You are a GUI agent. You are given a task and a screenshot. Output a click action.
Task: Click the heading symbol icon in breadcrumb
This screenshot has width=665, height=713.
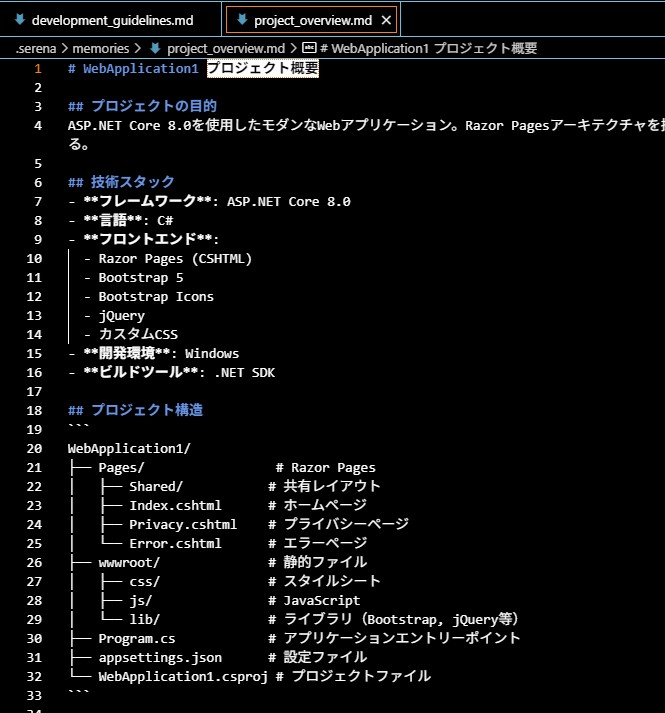point(309,47)
